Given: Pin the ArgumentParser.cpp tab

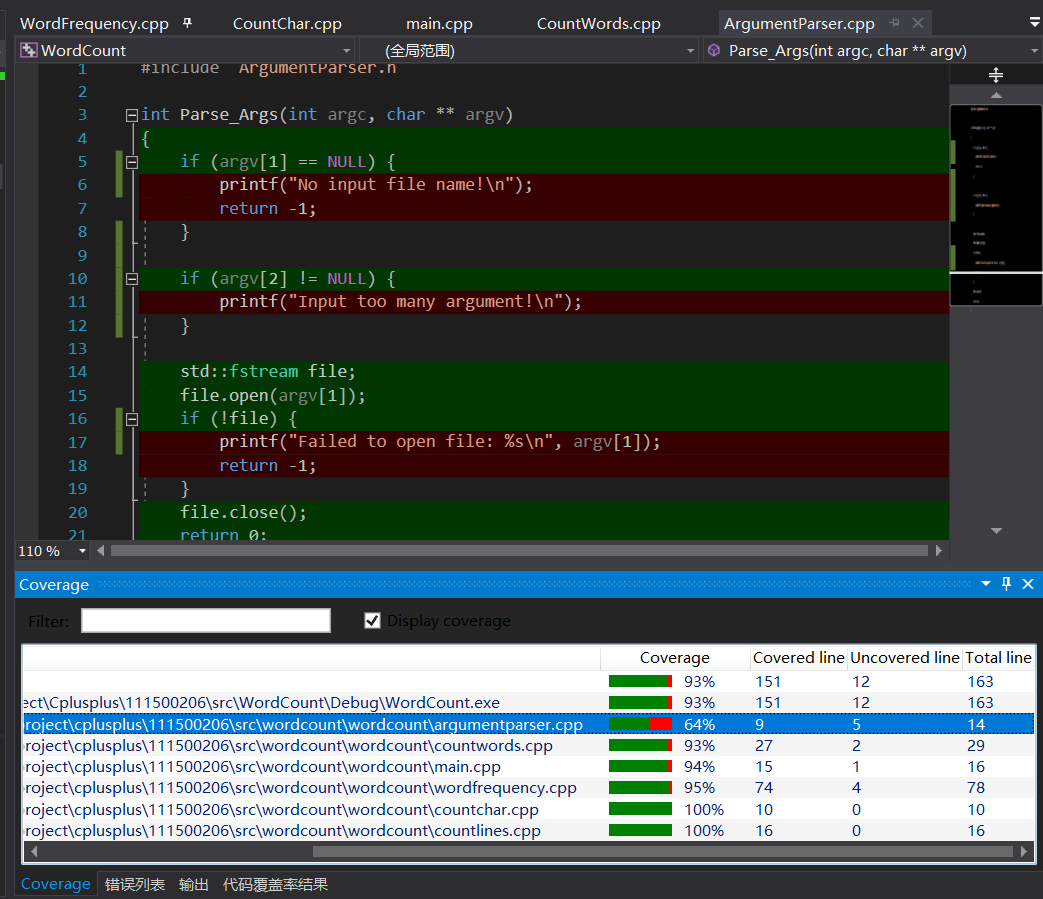Looking at the screenshot, I should pyautogui.click(x=895, y=23).
